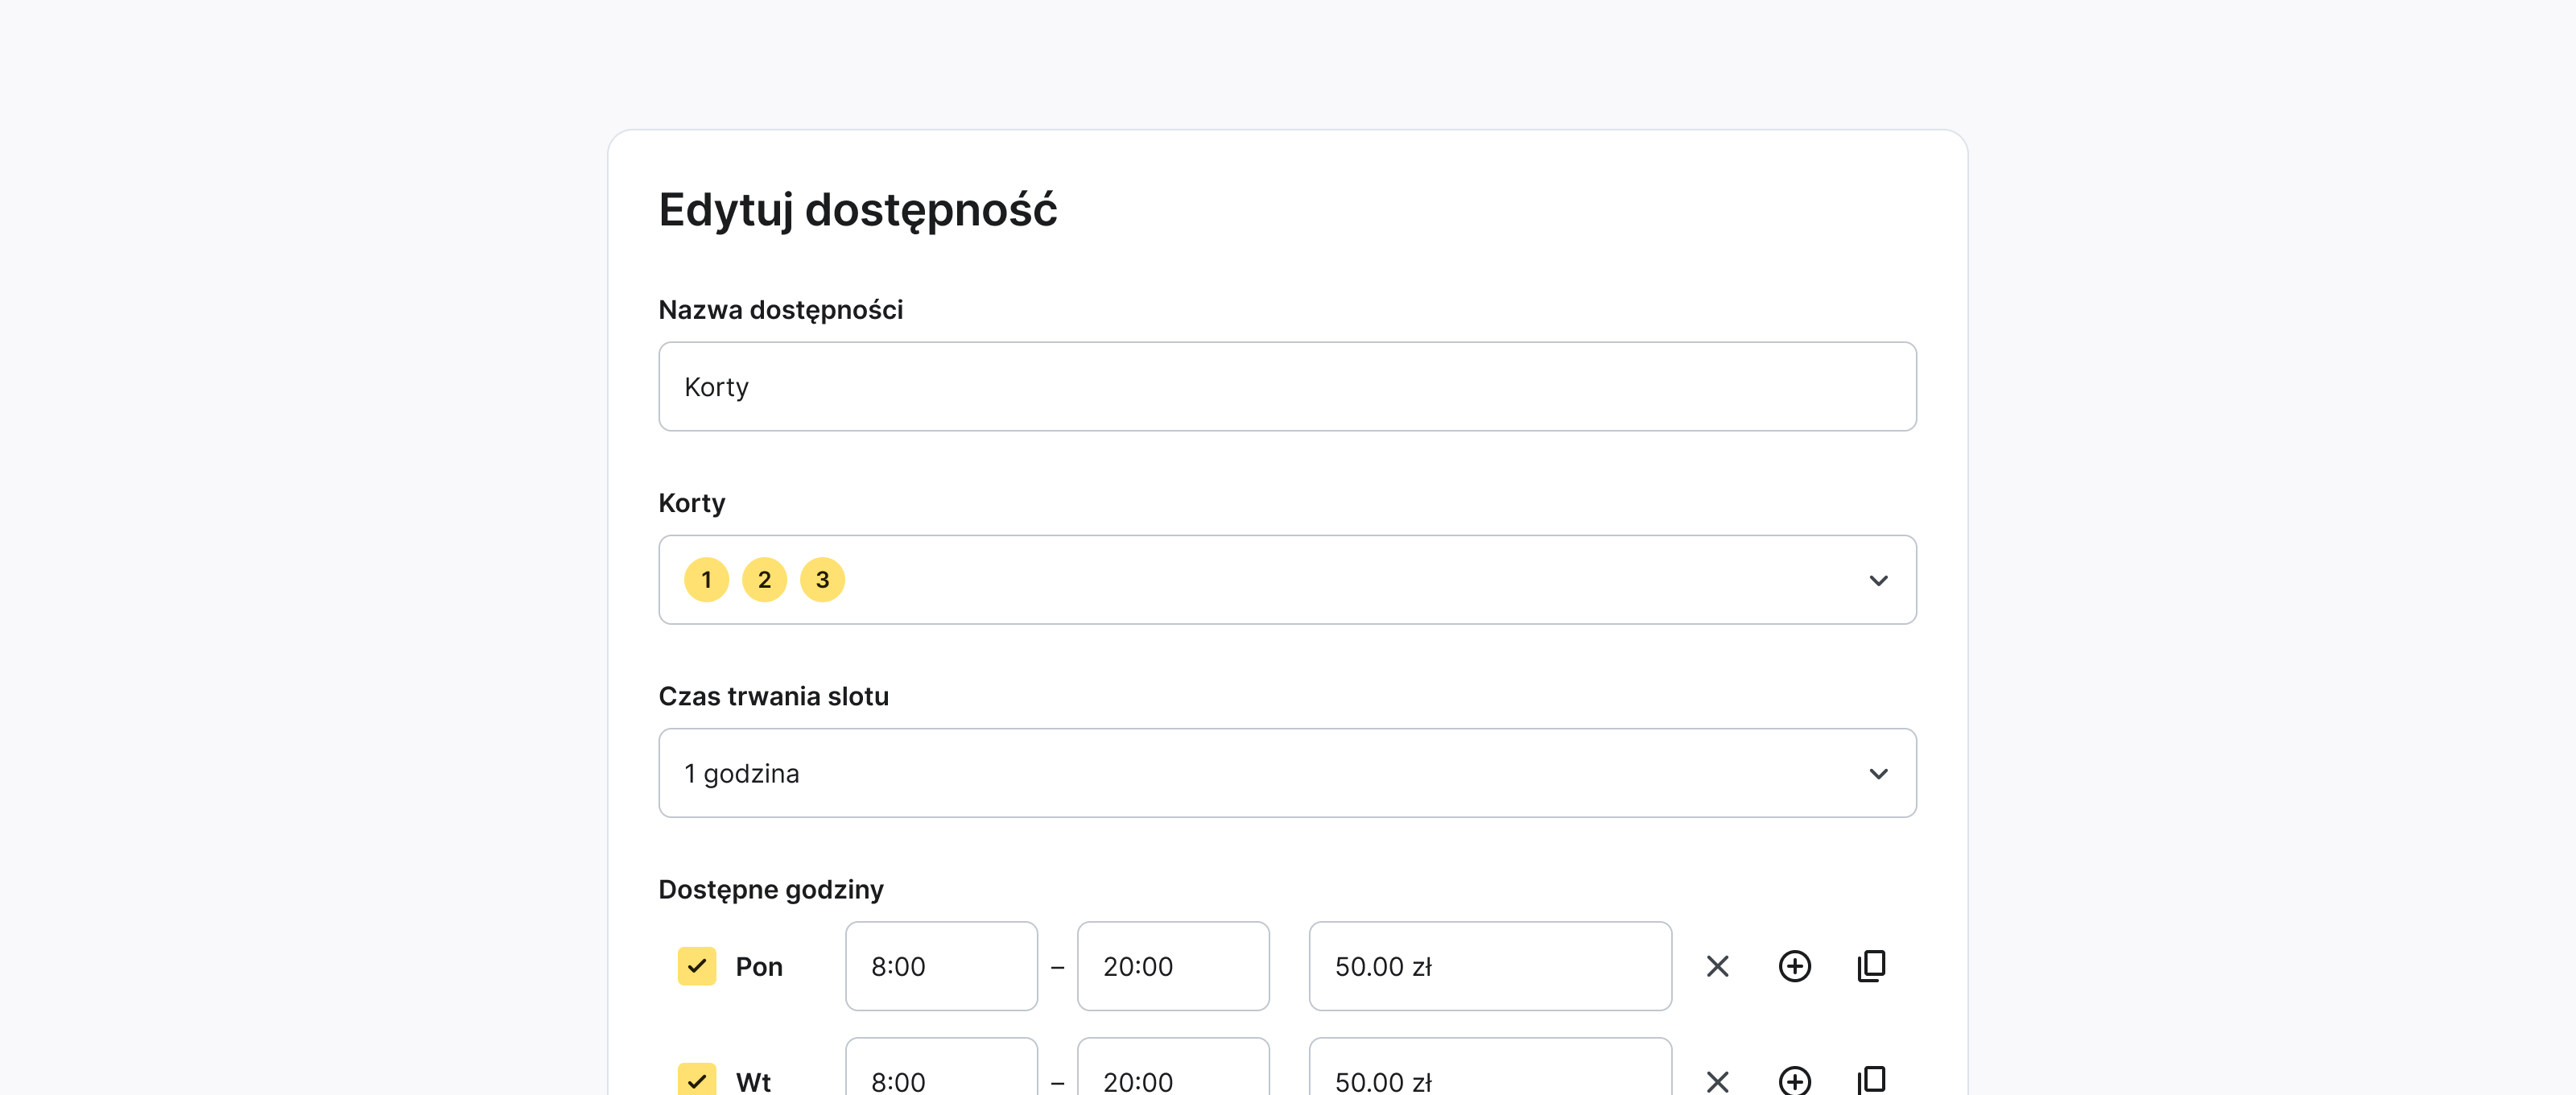Copy Tuesday hours to other days
Image resolution: width=2576 pixels, height=1095 pixels.
coord(1871,1081)
